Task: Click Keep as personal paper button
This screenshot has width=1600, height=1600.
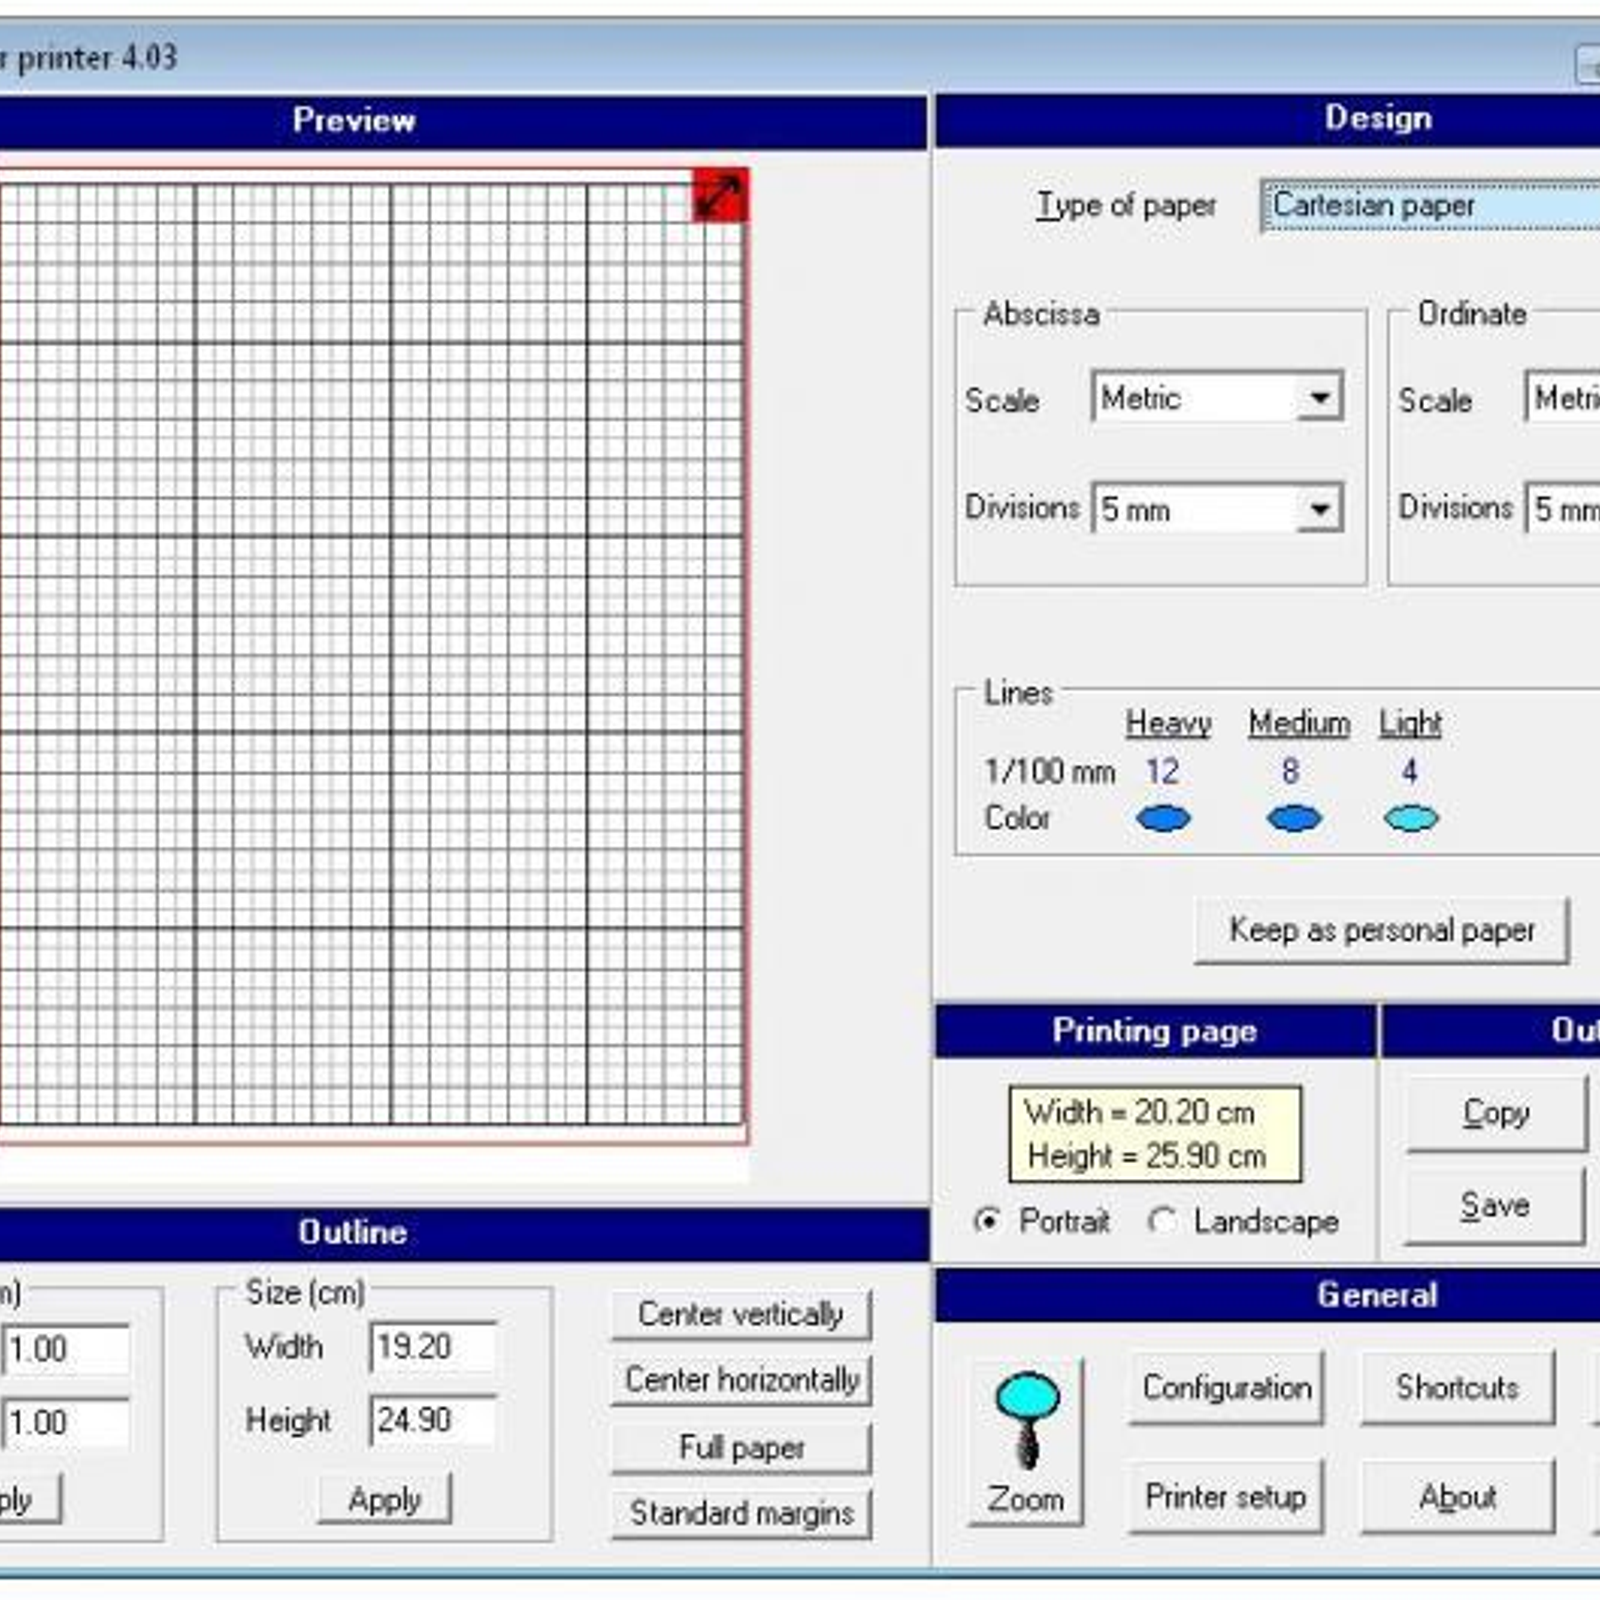Action: point(1381,931)
